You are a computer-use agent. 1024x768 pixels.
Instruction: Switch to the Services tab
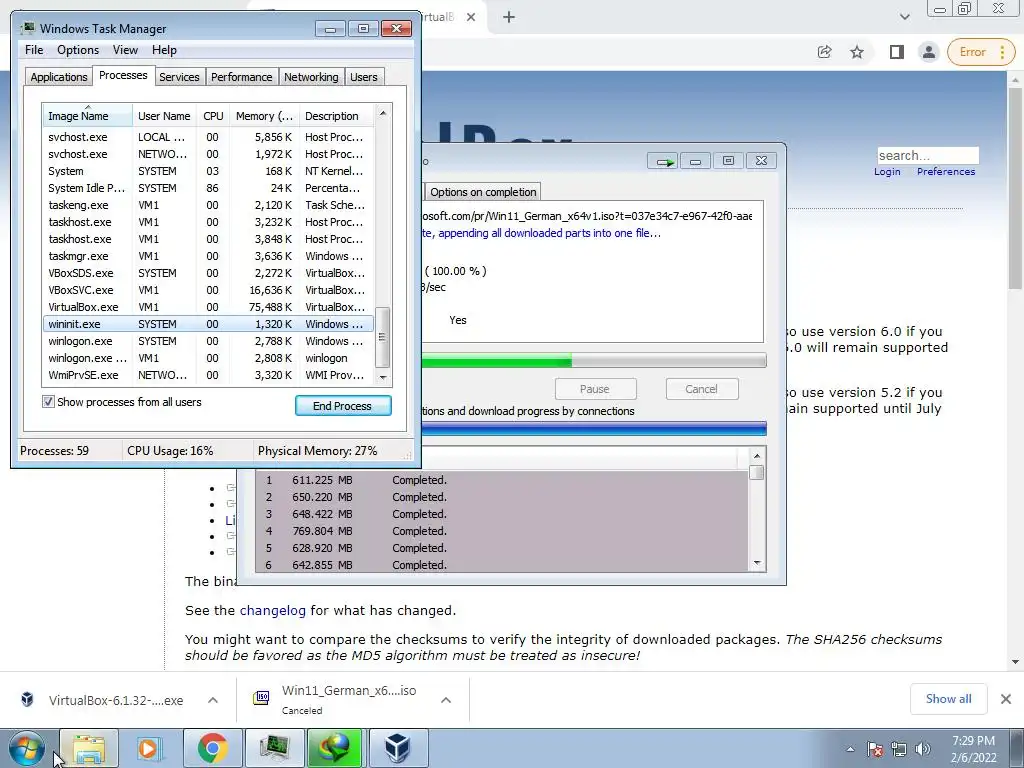click(x=179, y=77)
